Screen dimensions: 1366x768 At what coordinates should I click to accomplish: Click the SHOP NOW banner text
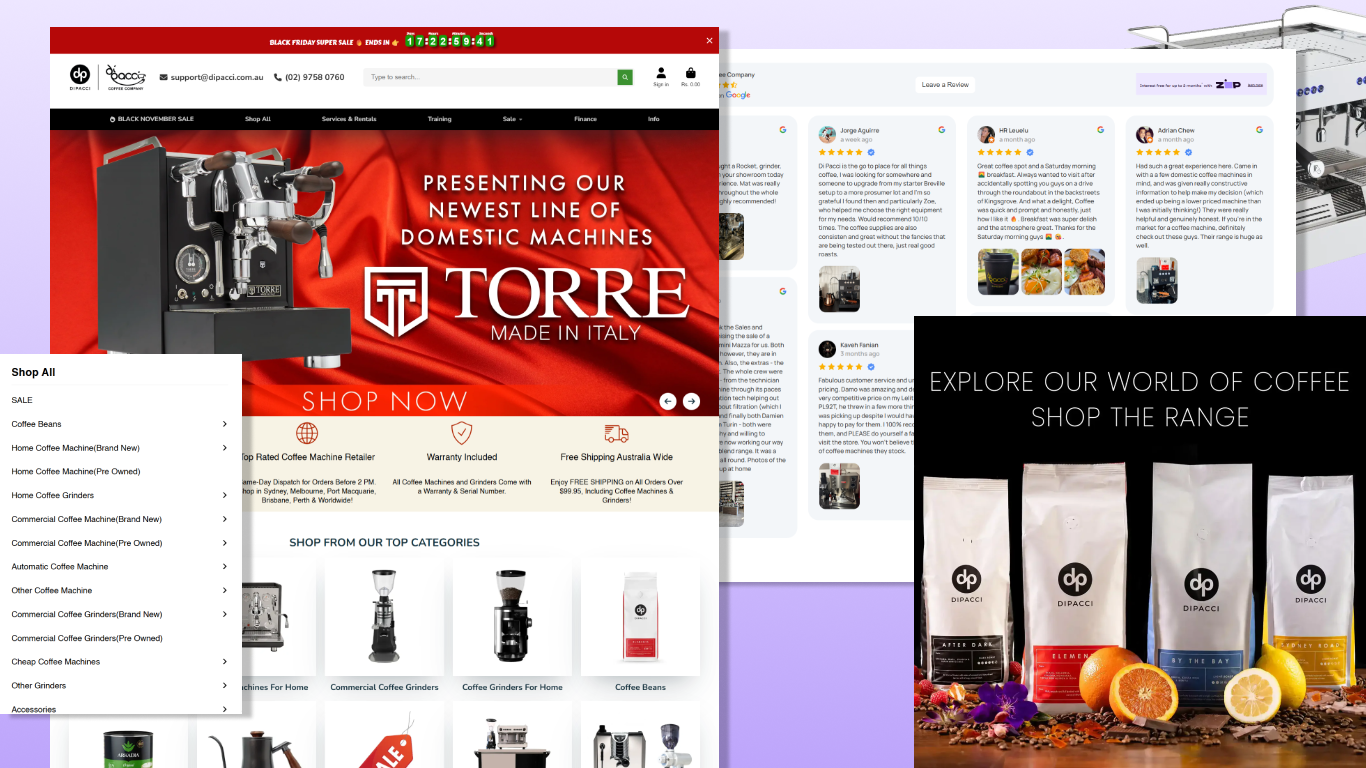[385, 401]
